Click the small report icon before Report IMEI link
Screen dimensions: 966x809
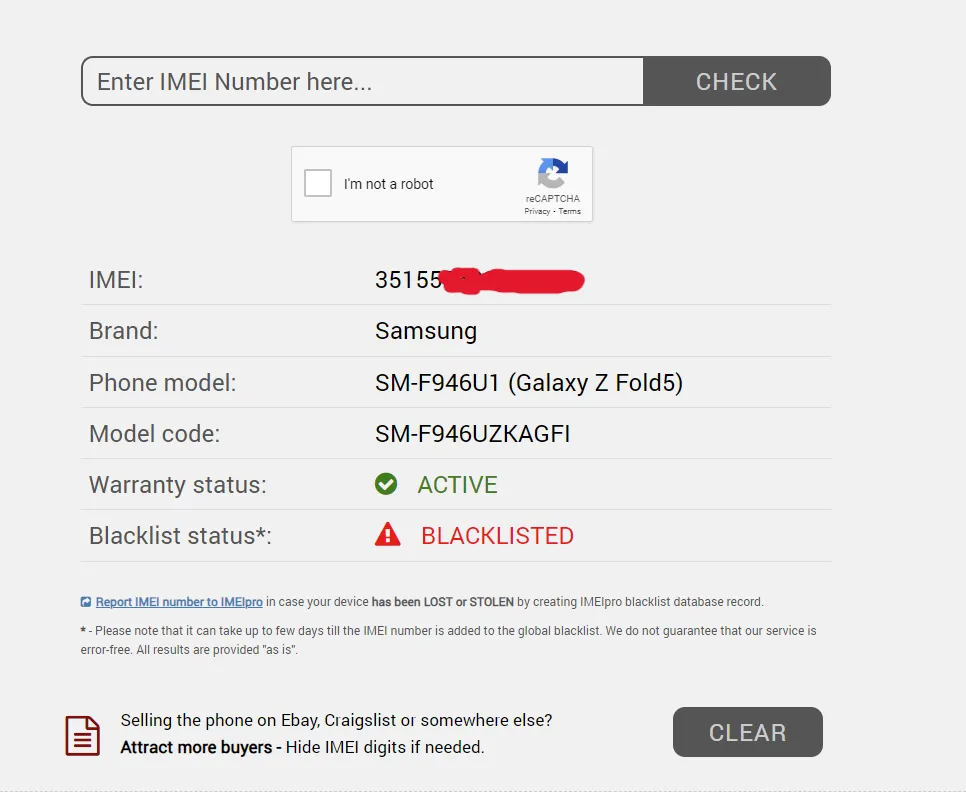click(85, 601)
